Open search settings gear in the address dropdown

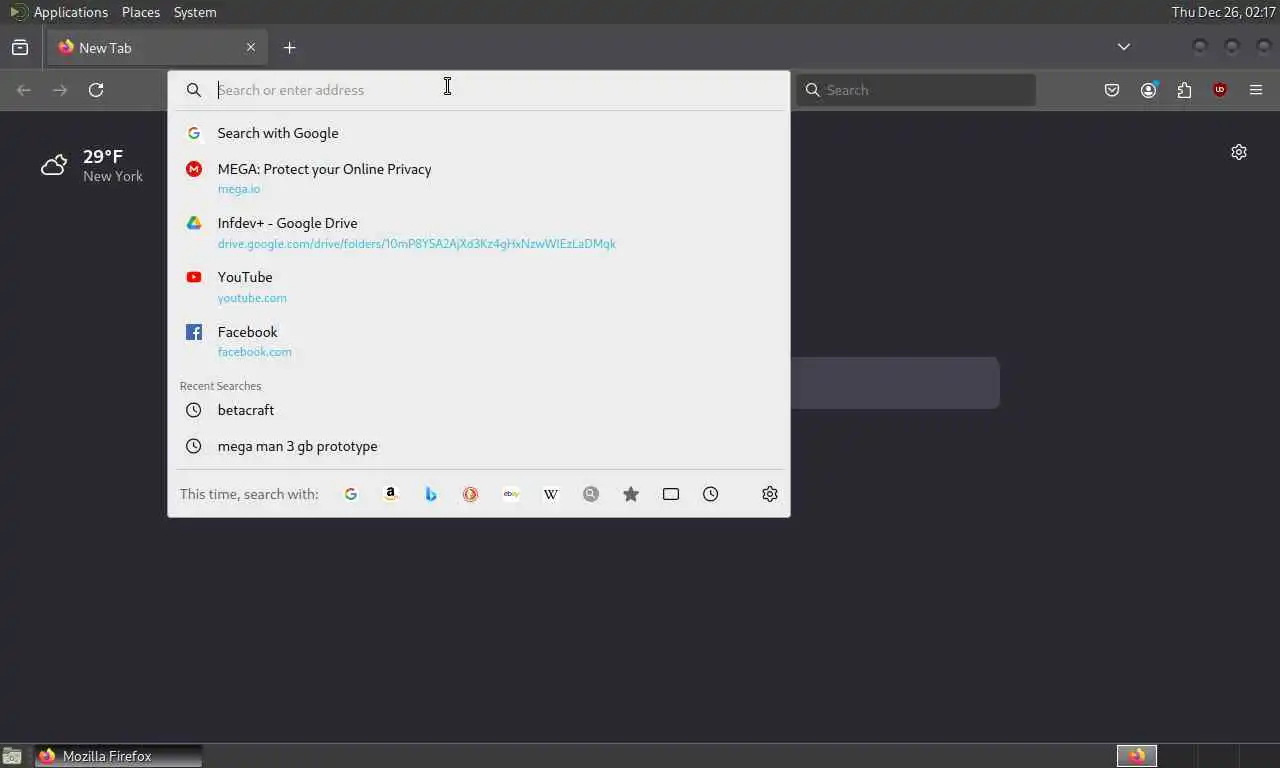[770, 494]
